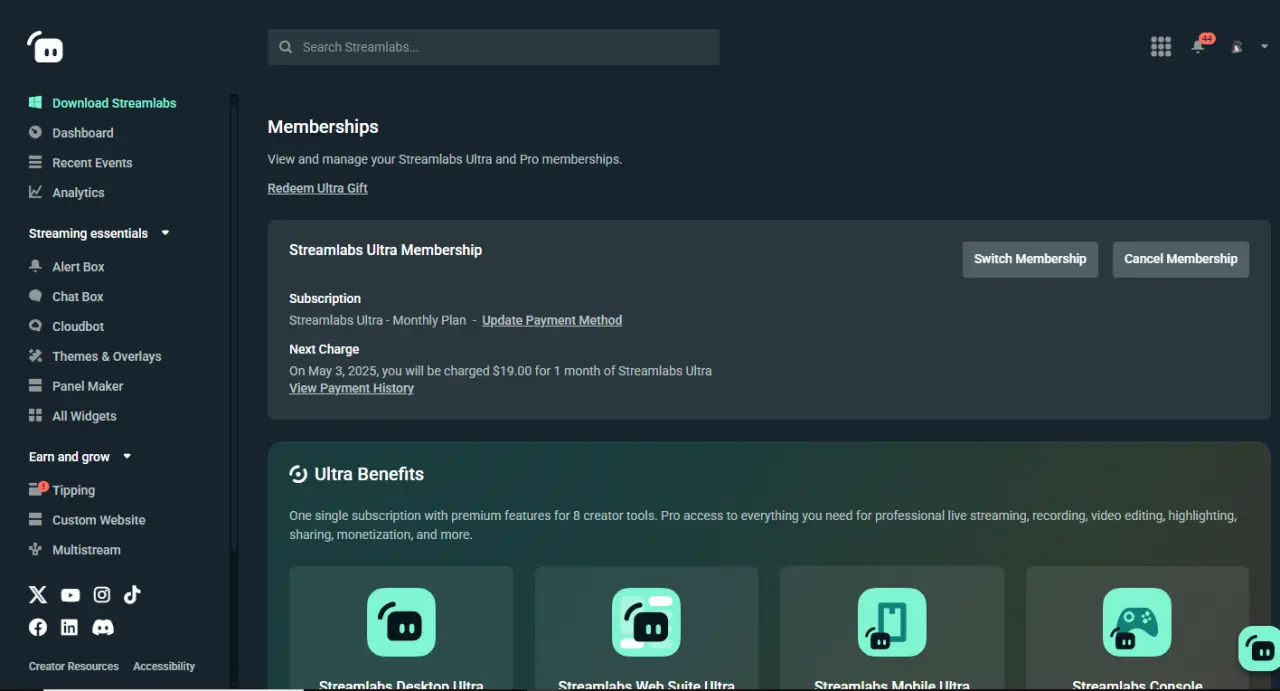Image resolution: width=1280 pixels, height=691 pixels.
Task: Click the Cloudbot icon
Action: [x=35, y=326]
